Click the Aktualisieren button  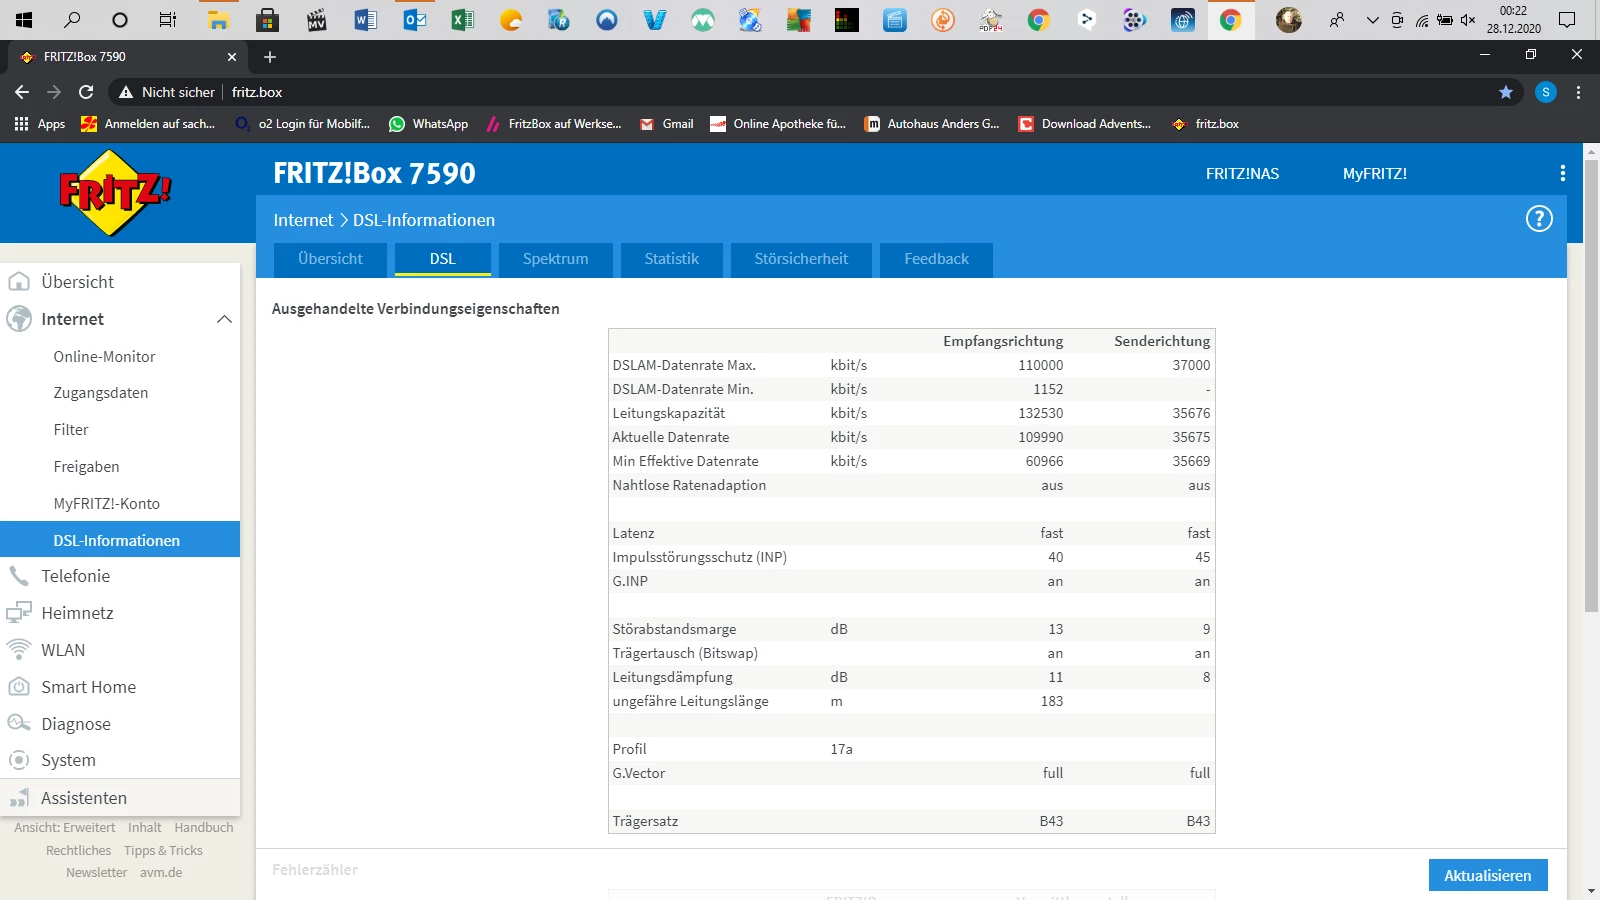click(1487, 875)
